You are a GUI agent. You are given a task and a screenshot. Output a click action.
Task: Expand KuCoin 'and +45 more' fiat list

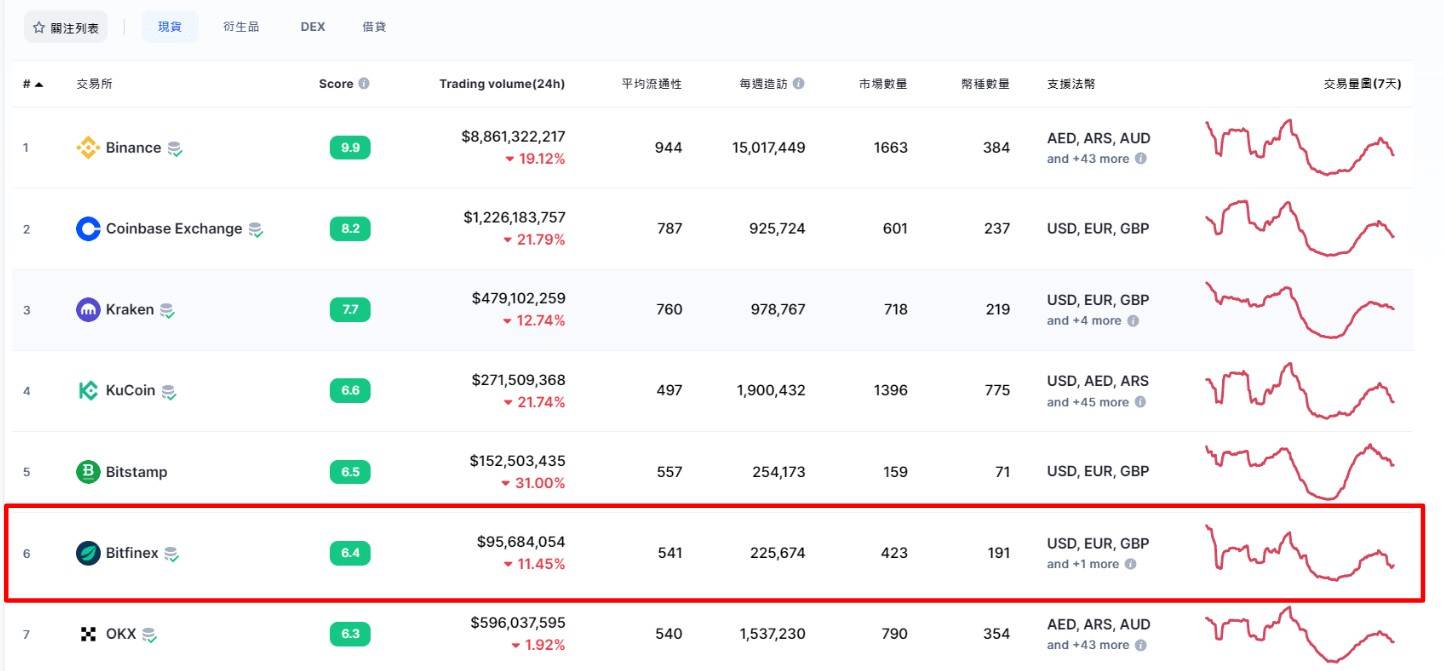[1088, 402]
